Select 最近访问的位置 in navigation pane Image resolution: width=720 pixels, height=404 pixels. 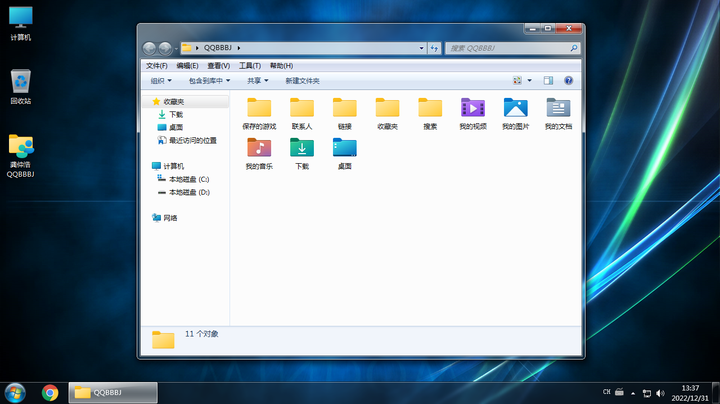tap(185, 140)
